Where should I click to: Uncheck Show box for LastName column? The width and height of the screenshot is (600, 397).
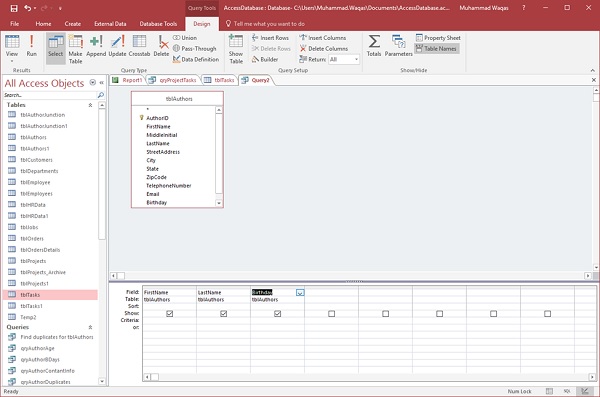tap(223, 314)
